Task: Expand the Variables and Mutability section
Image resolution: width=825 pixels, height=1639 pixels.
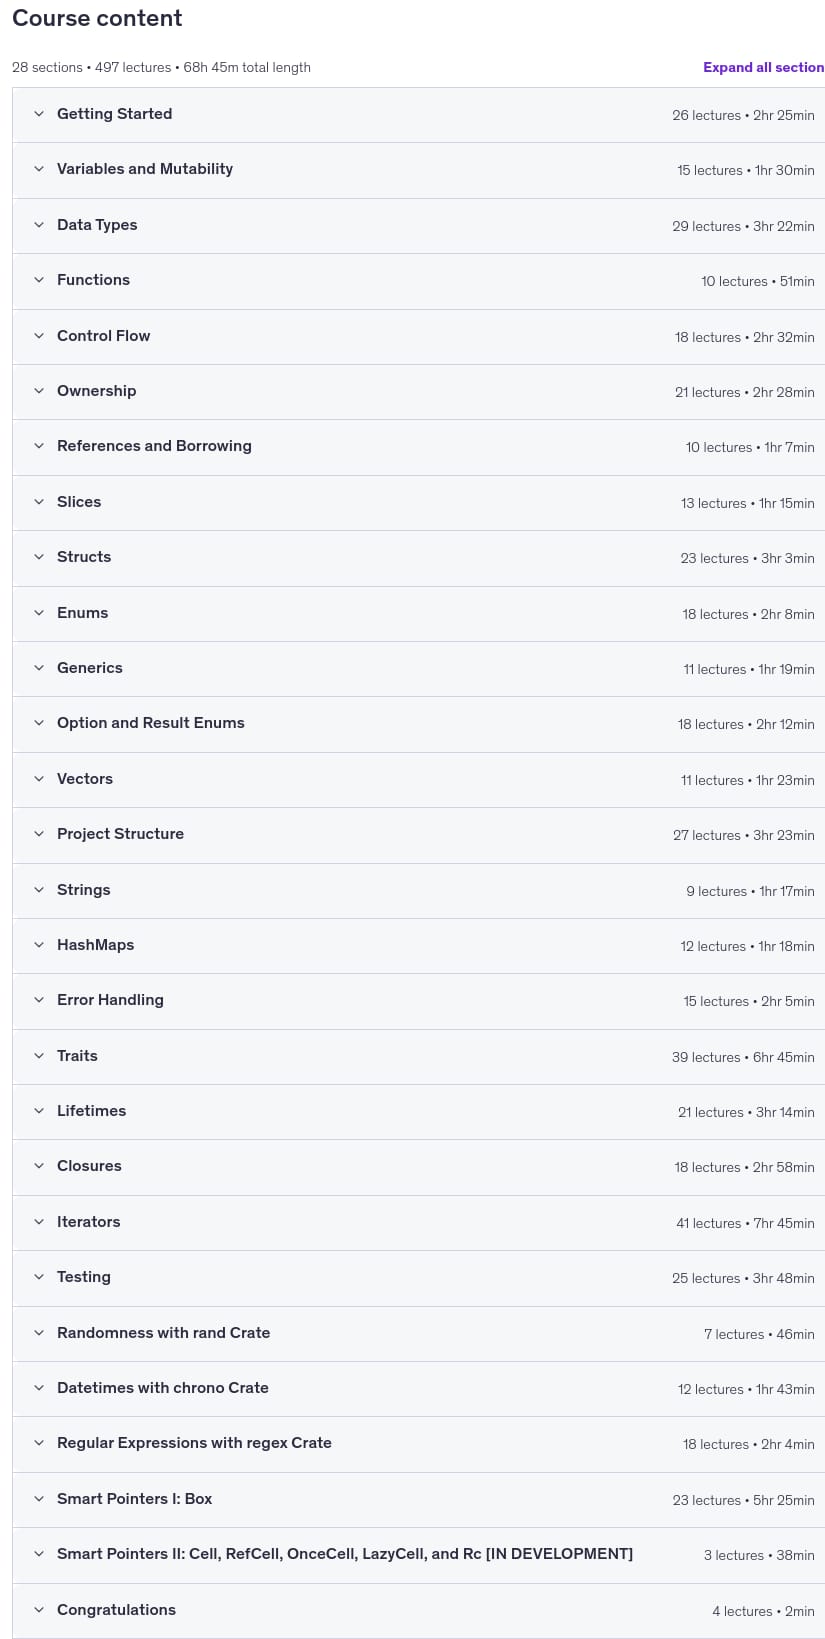Action: point(418,170)
